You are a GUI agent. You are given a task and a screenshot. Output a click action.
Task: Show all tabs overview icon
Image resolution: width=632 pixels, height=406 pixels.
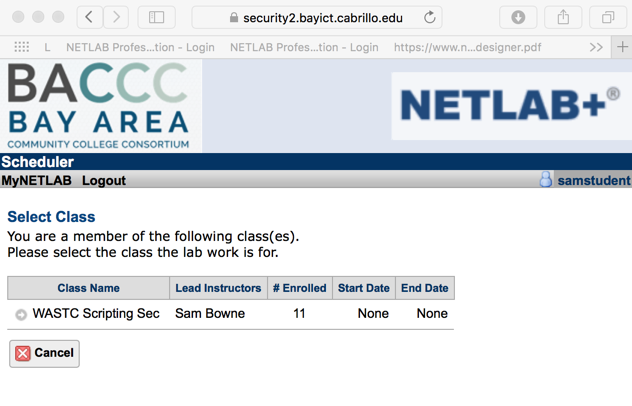(x=608, y=17)
